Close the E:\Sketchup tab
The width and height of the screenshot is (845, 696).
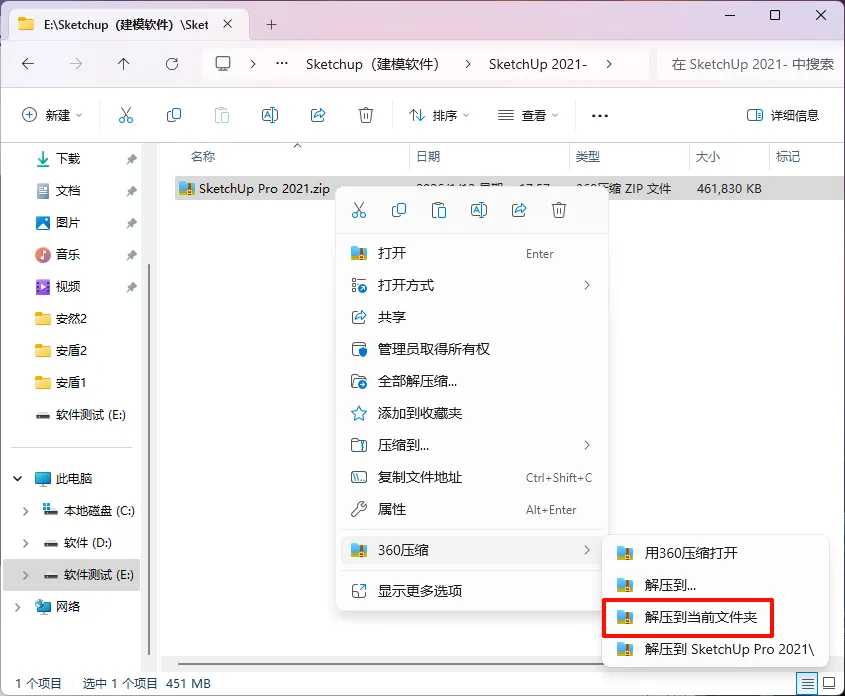[228, 24]
